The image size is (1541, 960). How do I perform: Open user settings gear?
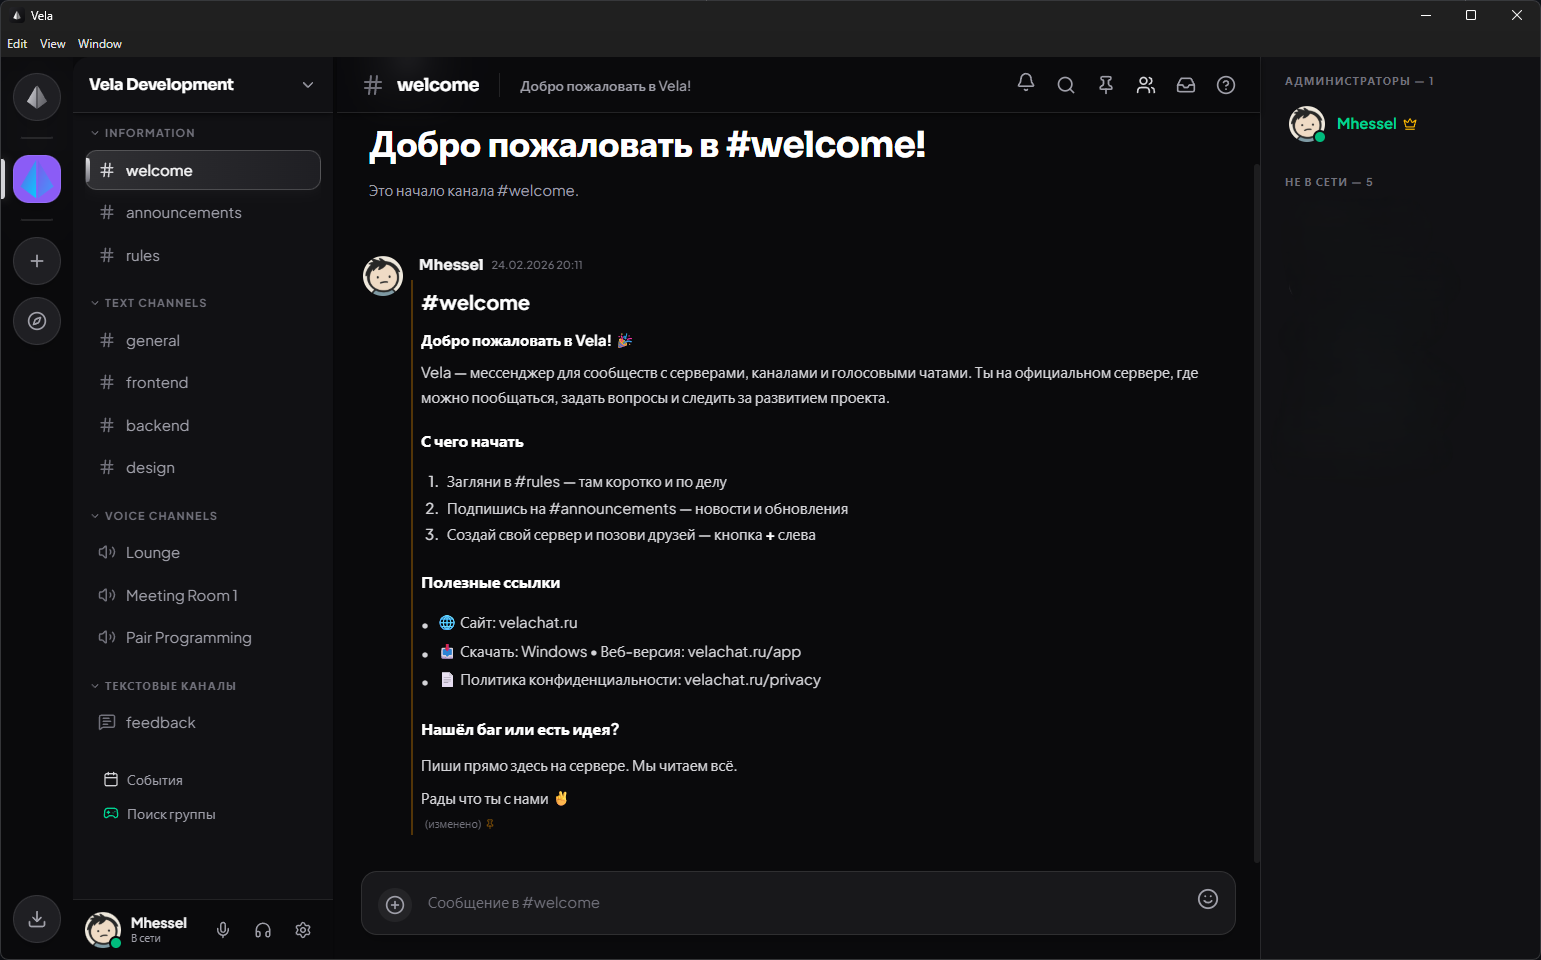[303, 930]
